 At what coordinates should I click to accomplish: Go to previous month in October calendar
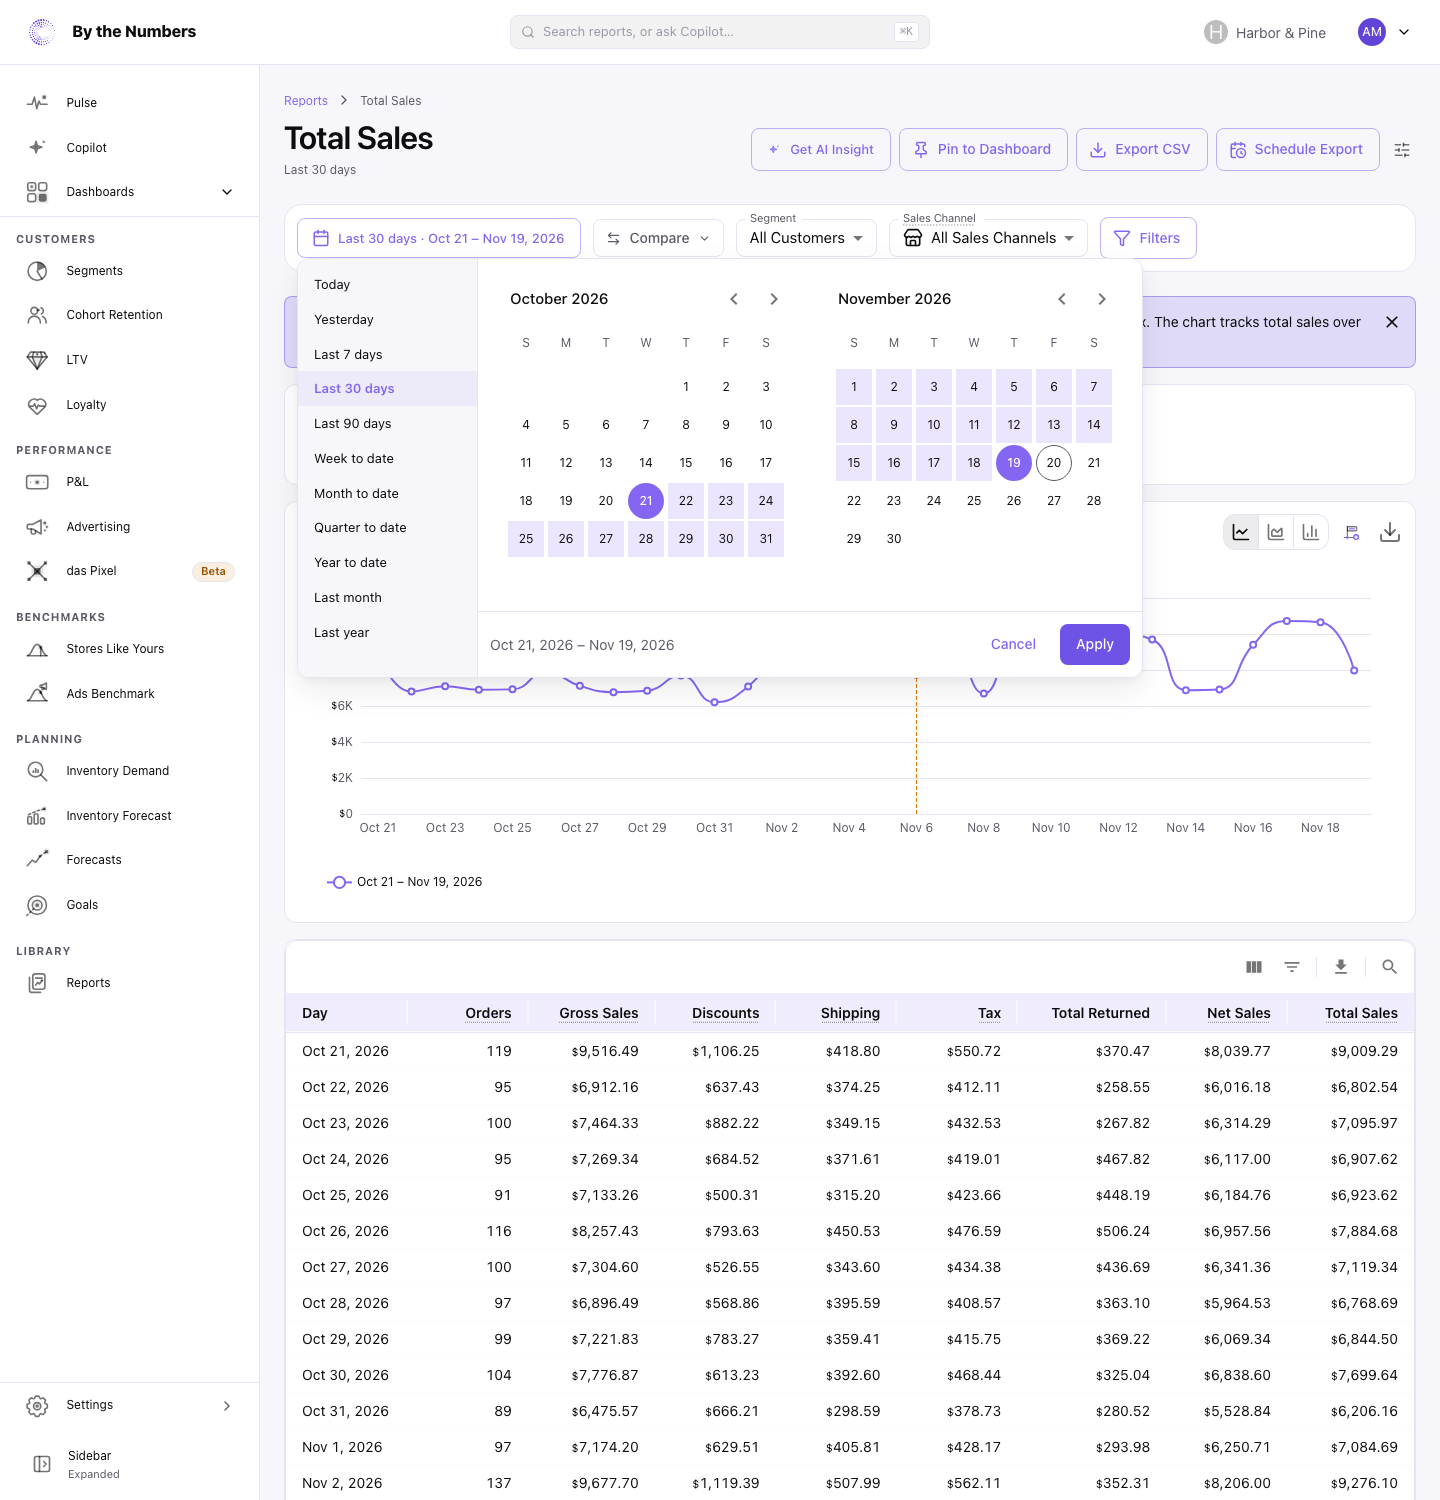[x=734, y=299]
